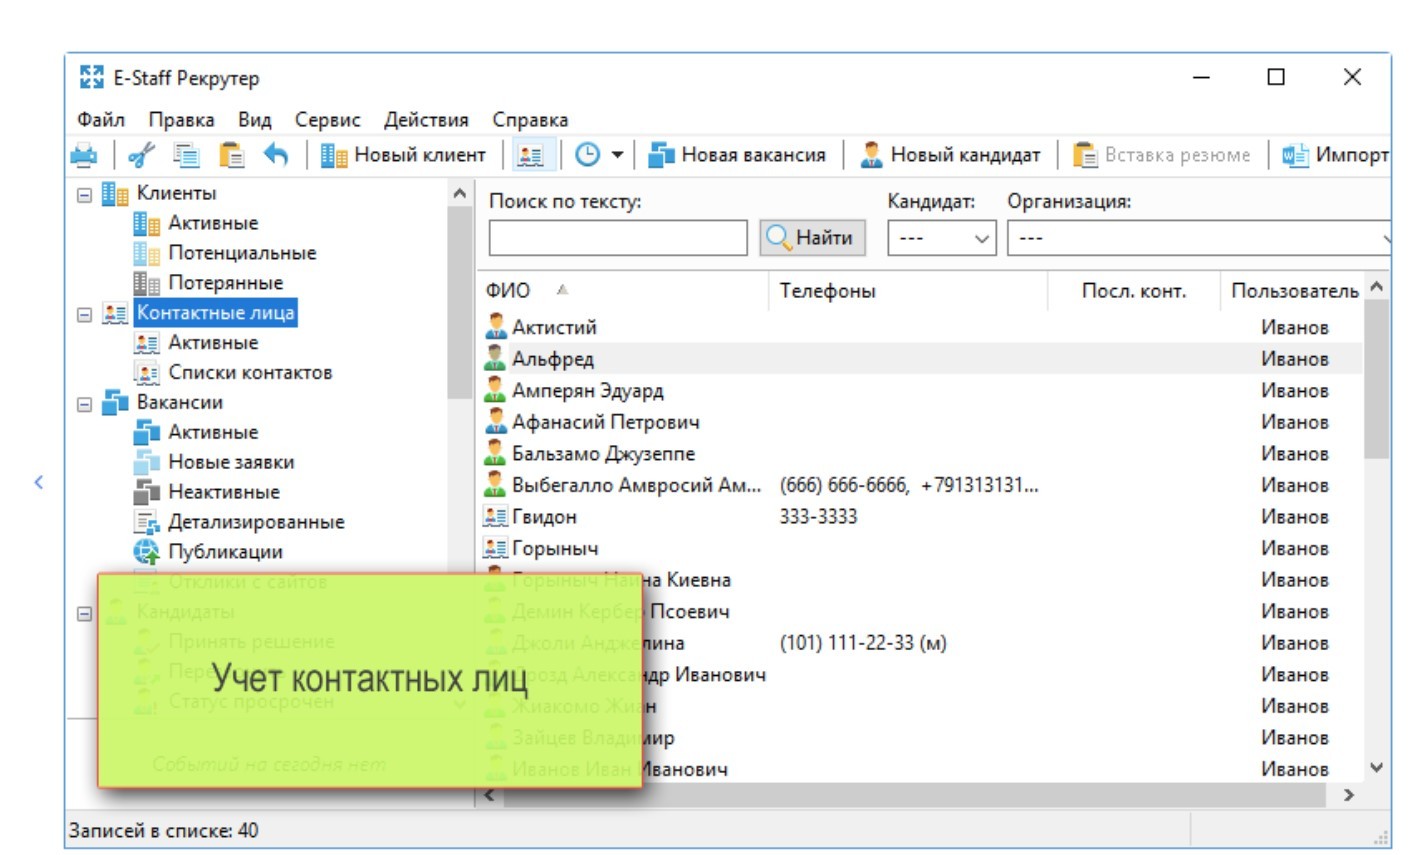
Task: Click the Поиск по тексту input field
Action: 617,239
